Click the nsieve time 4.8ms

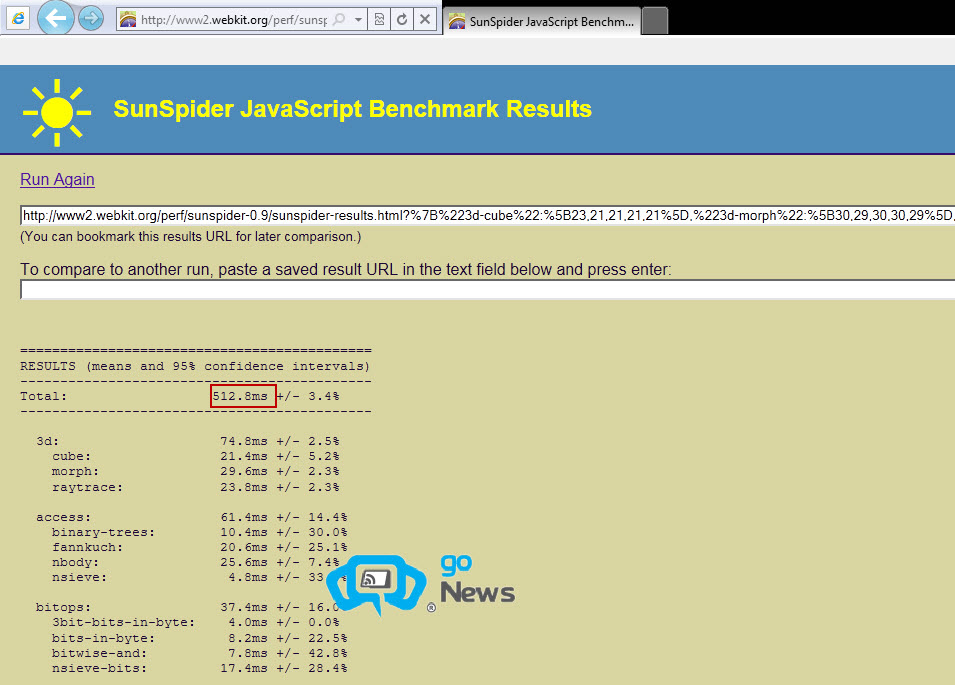click(x=248, y=577)
